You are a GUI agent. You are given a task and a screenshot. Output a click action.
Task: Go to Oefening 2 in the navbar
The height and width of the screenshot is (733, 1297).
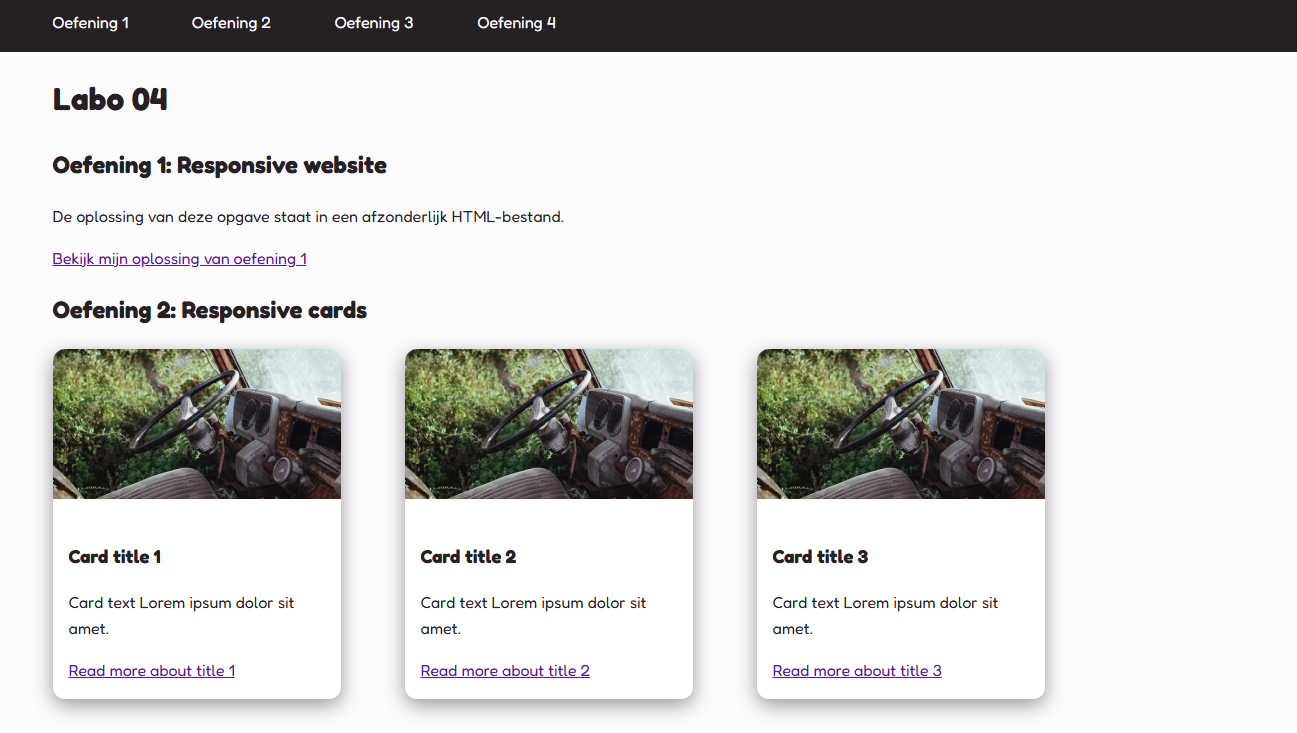click(231, 23)
